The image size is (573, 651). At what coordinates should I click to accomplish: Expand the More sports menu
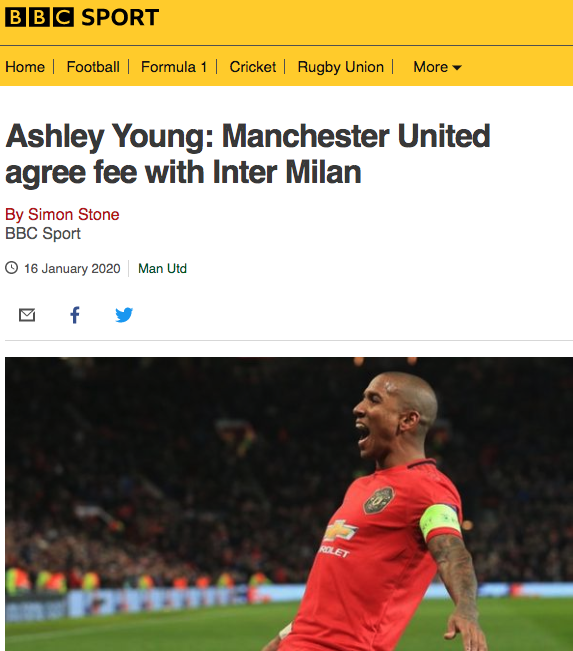coord(437,67)
